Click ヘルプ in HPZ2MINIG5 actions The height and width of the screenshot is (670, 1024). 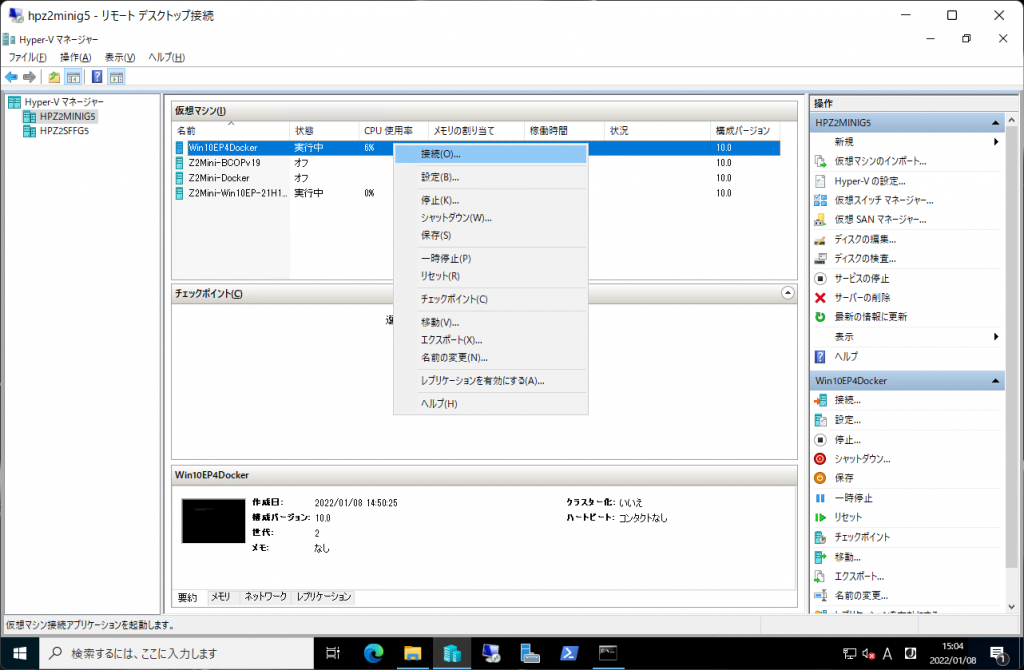click(x=846, y=357)
